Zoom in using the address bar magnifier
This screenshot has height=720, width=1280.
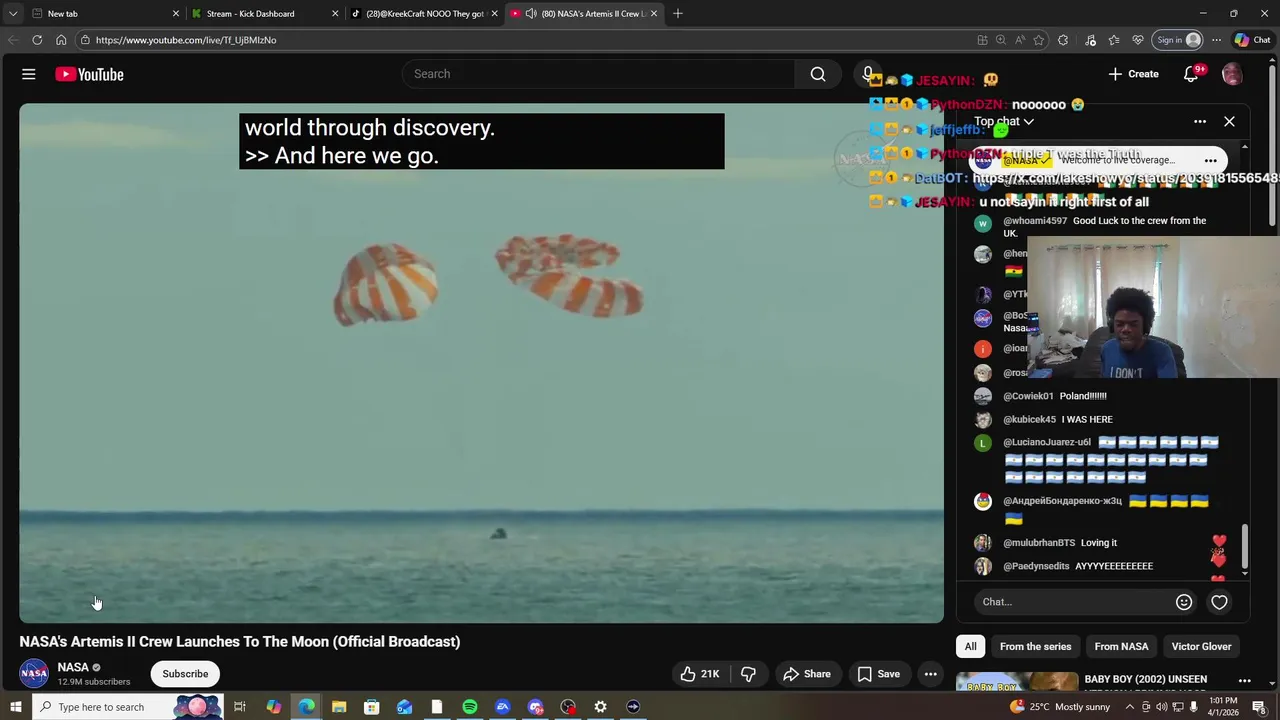[1001, 40]
